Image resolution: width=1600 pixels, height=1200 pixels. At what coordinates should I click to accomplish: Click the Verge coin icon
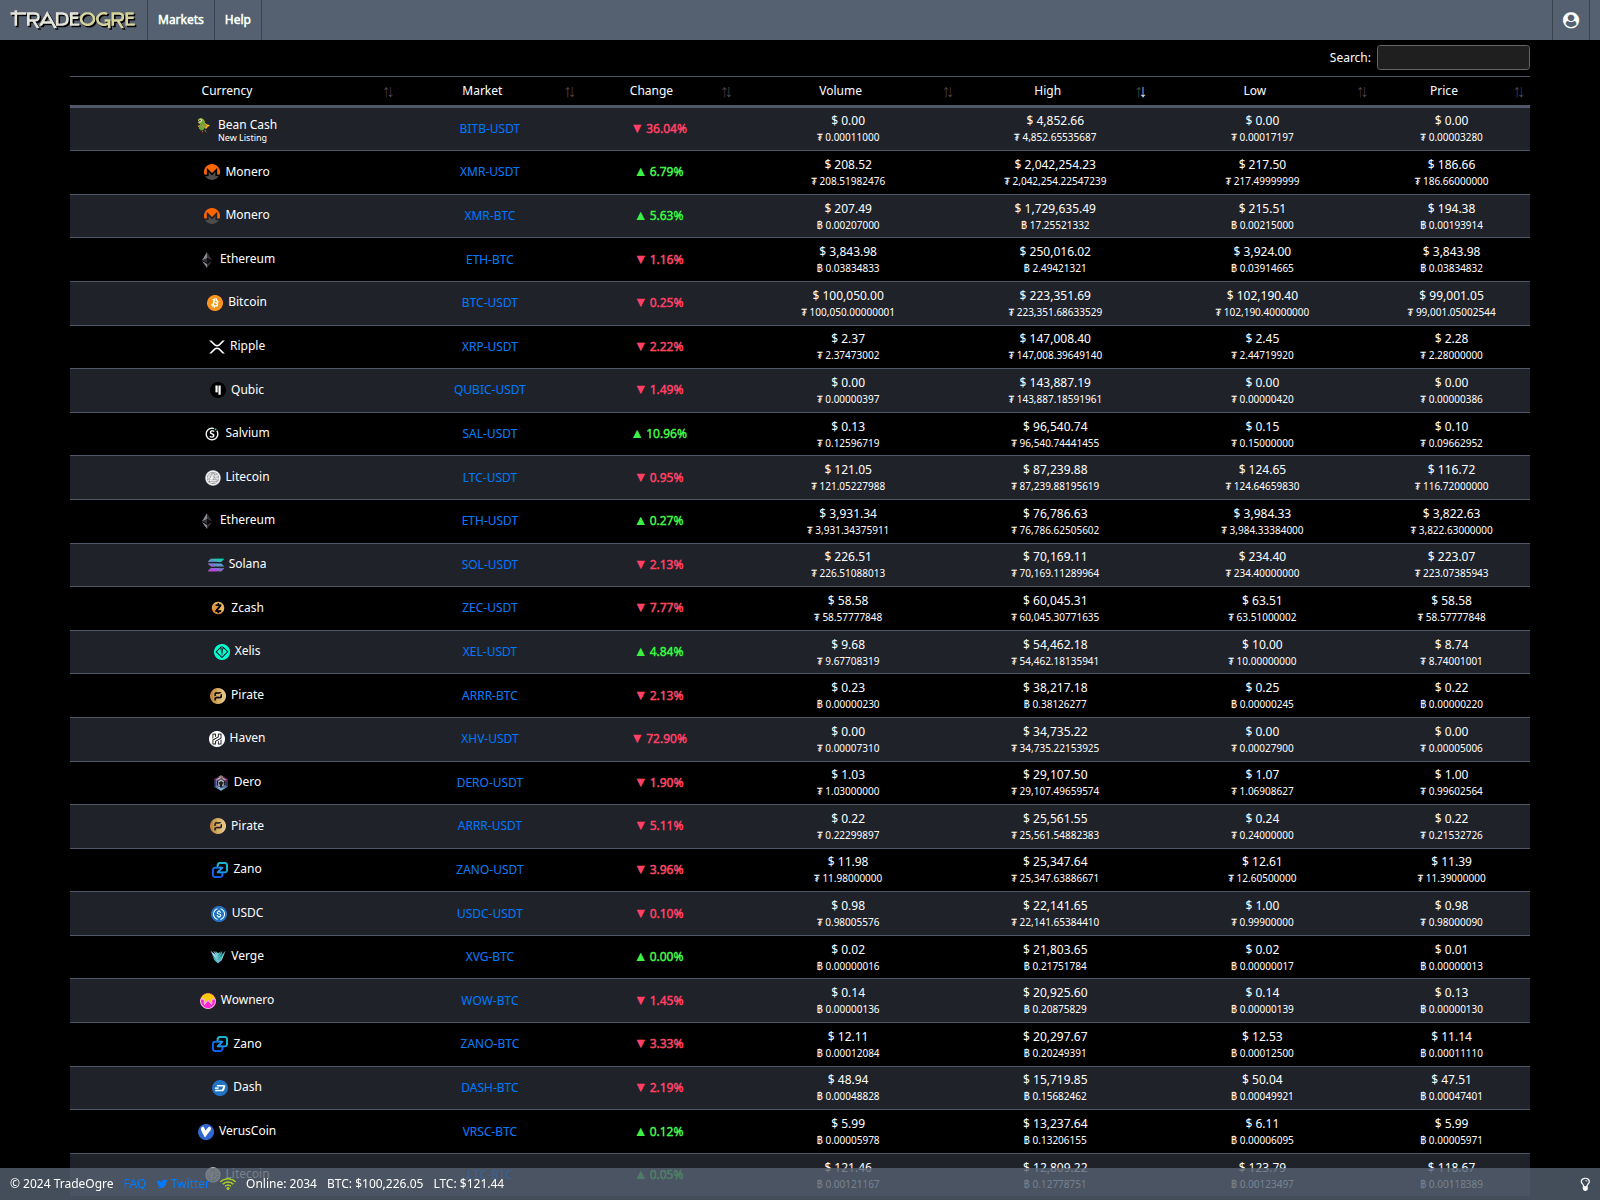218,957
